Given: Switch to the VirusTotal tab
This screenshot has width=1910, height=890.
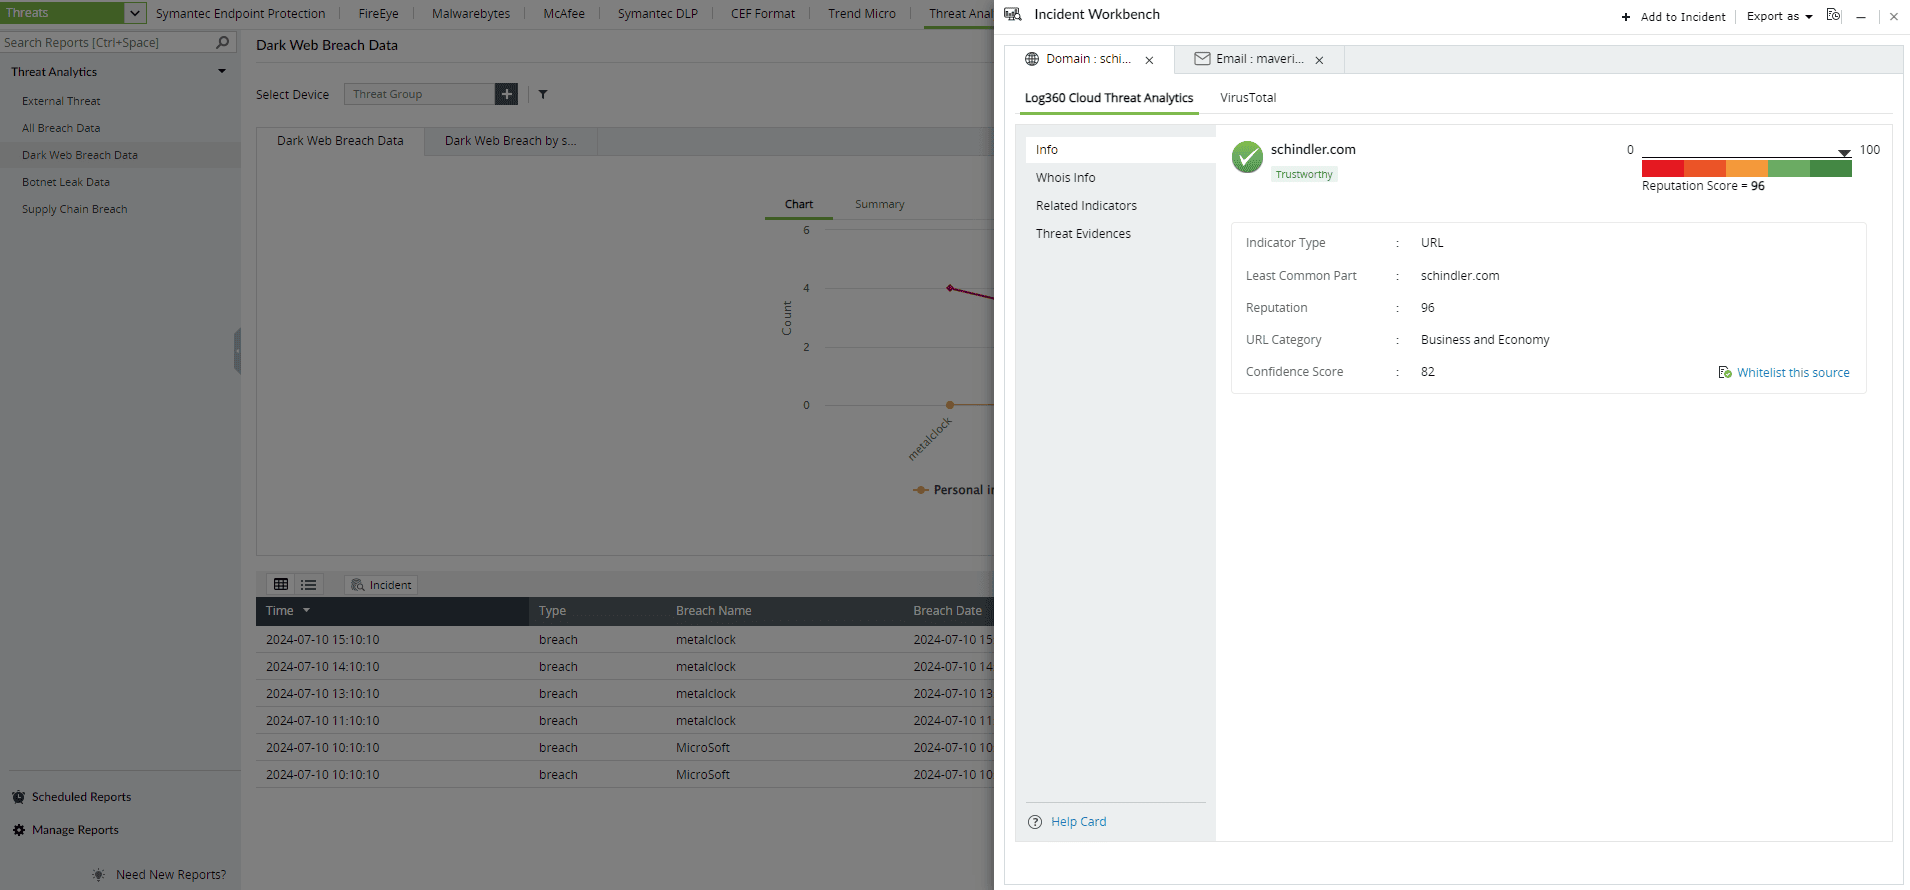Looking at the screenshot, I should [x=1248, y=98].
